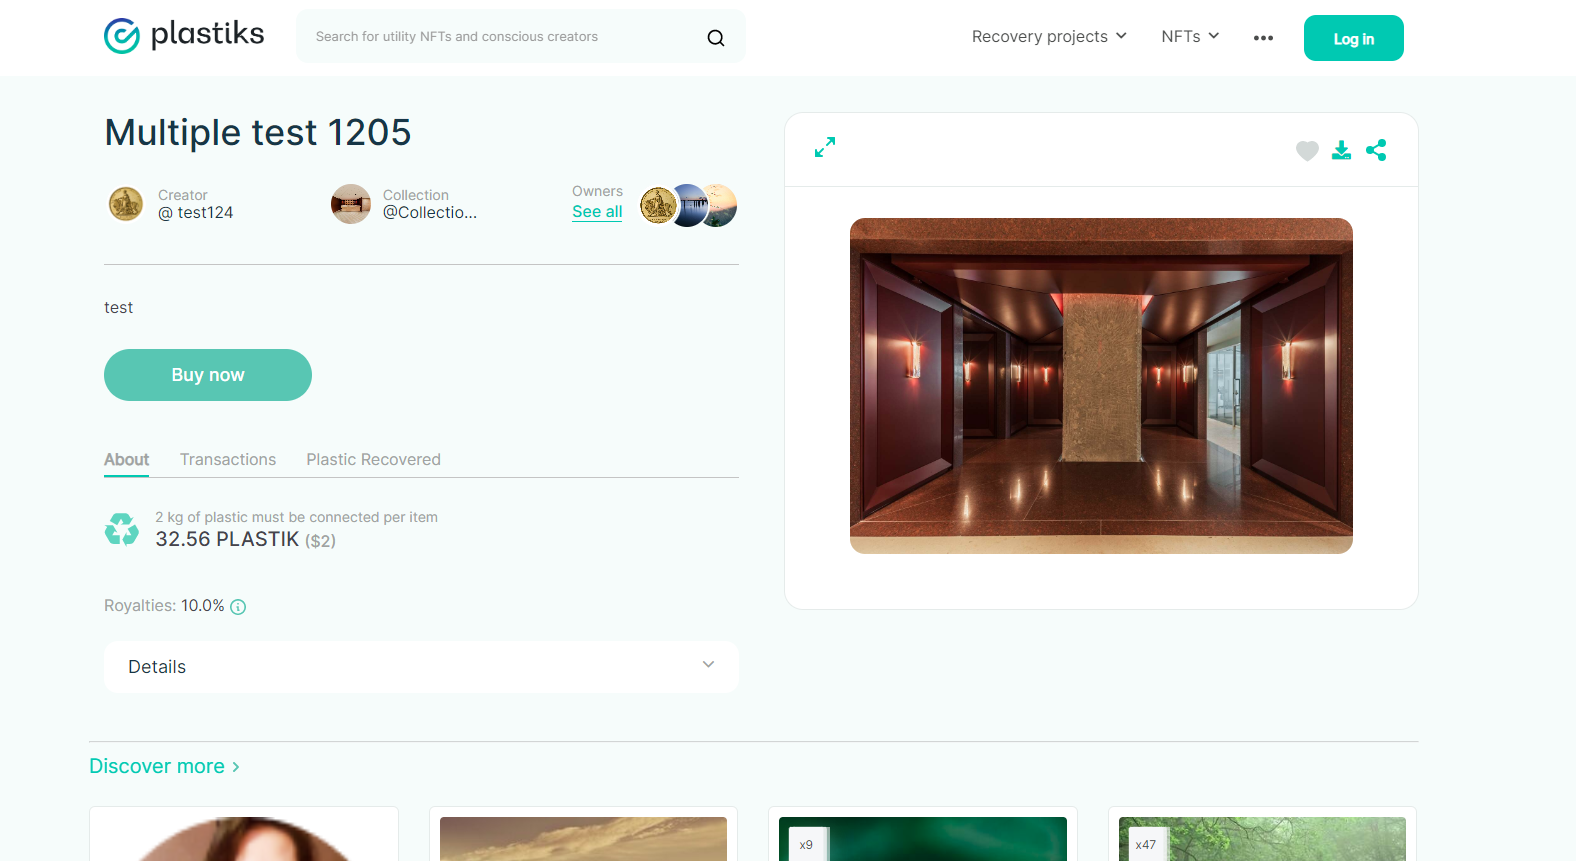Select the About tab
Screen dimensions: 1576x861
pos(127,460)
